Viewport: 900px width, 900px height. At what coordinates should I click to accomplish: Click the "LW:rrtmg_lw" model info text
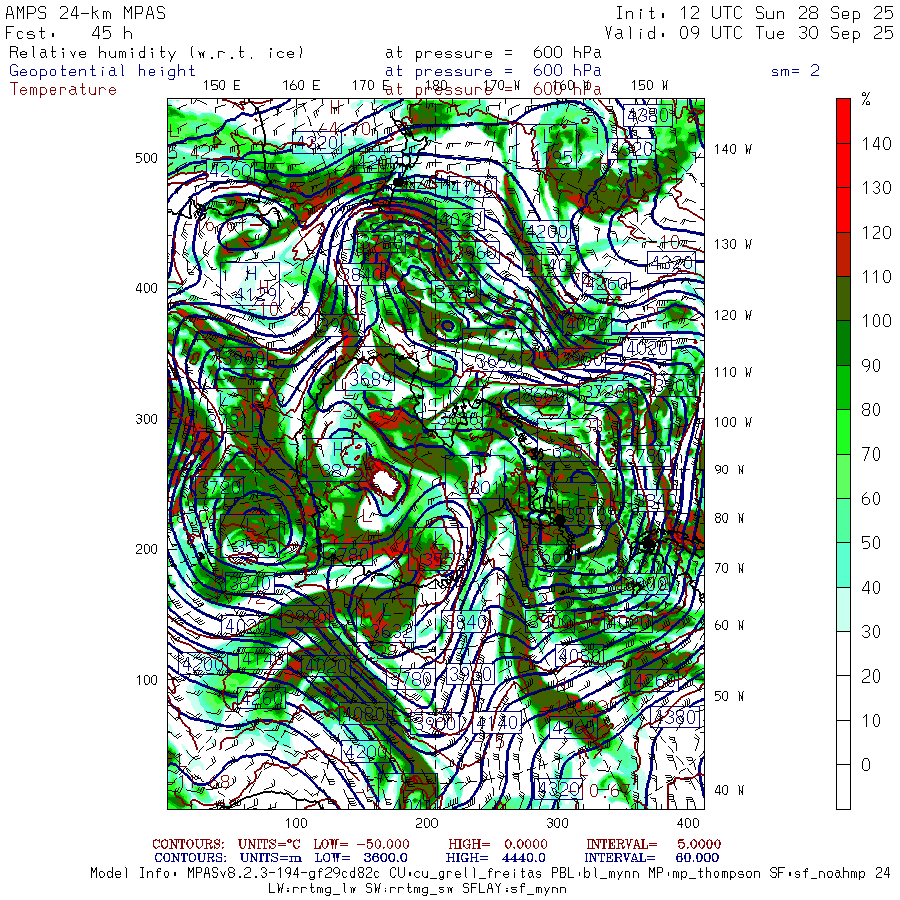coord(313,889)
